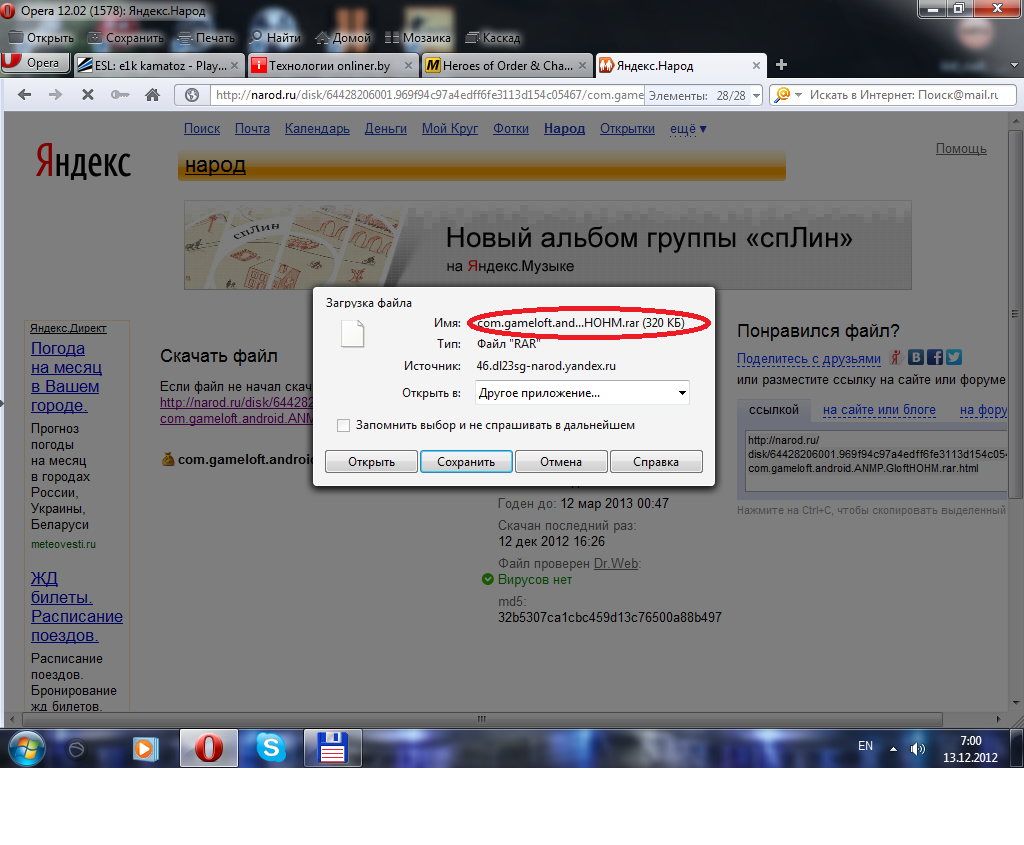Click the globe site info icon

192,95
